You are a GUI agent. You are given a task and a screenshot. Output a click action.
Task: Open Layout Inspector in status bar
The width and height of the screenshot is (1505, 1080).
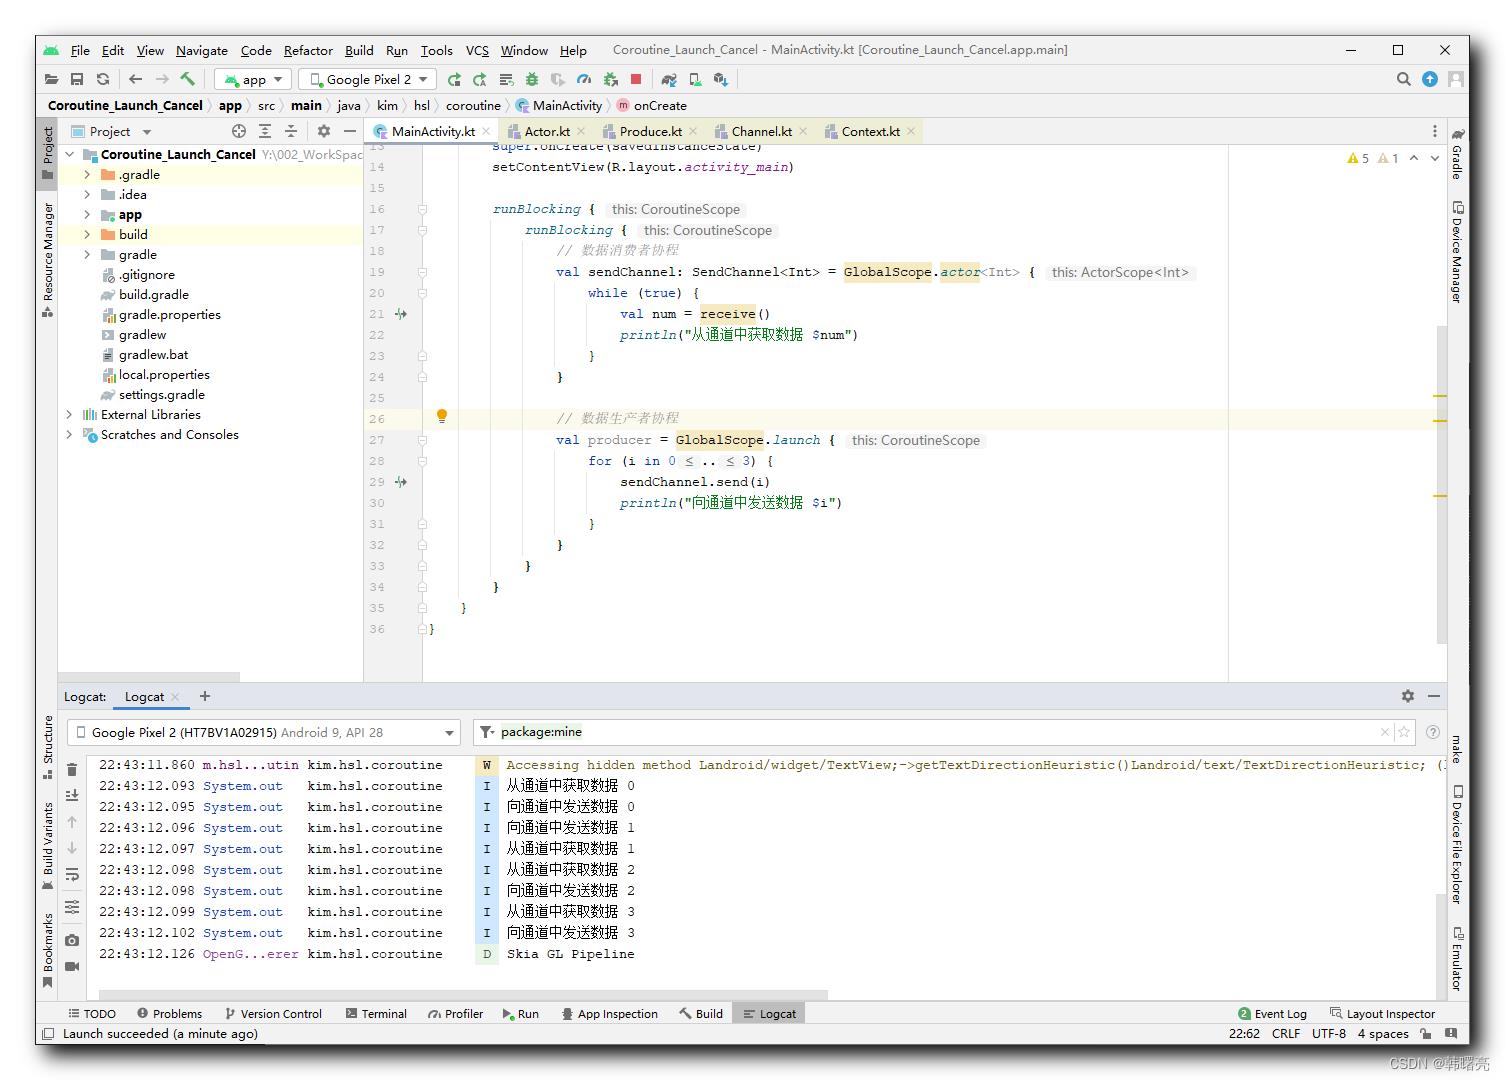[x=1382, y=1013]
